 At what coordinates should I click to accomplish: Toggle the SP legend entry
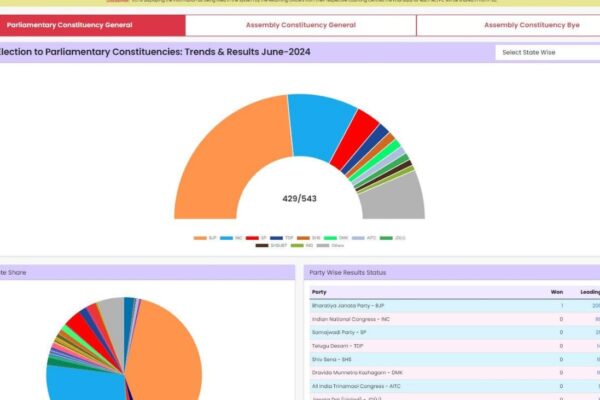252,238
